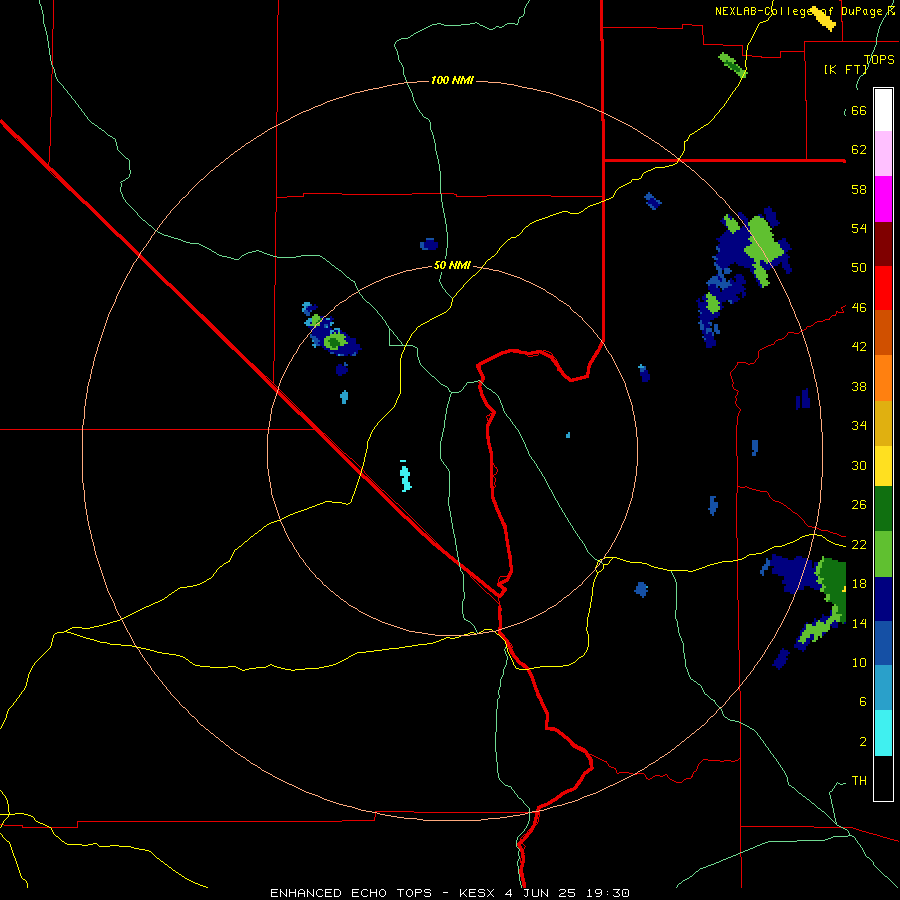Click the dark green core in northwest echo
The image size is (900, 900).
[x=333, y=342]
